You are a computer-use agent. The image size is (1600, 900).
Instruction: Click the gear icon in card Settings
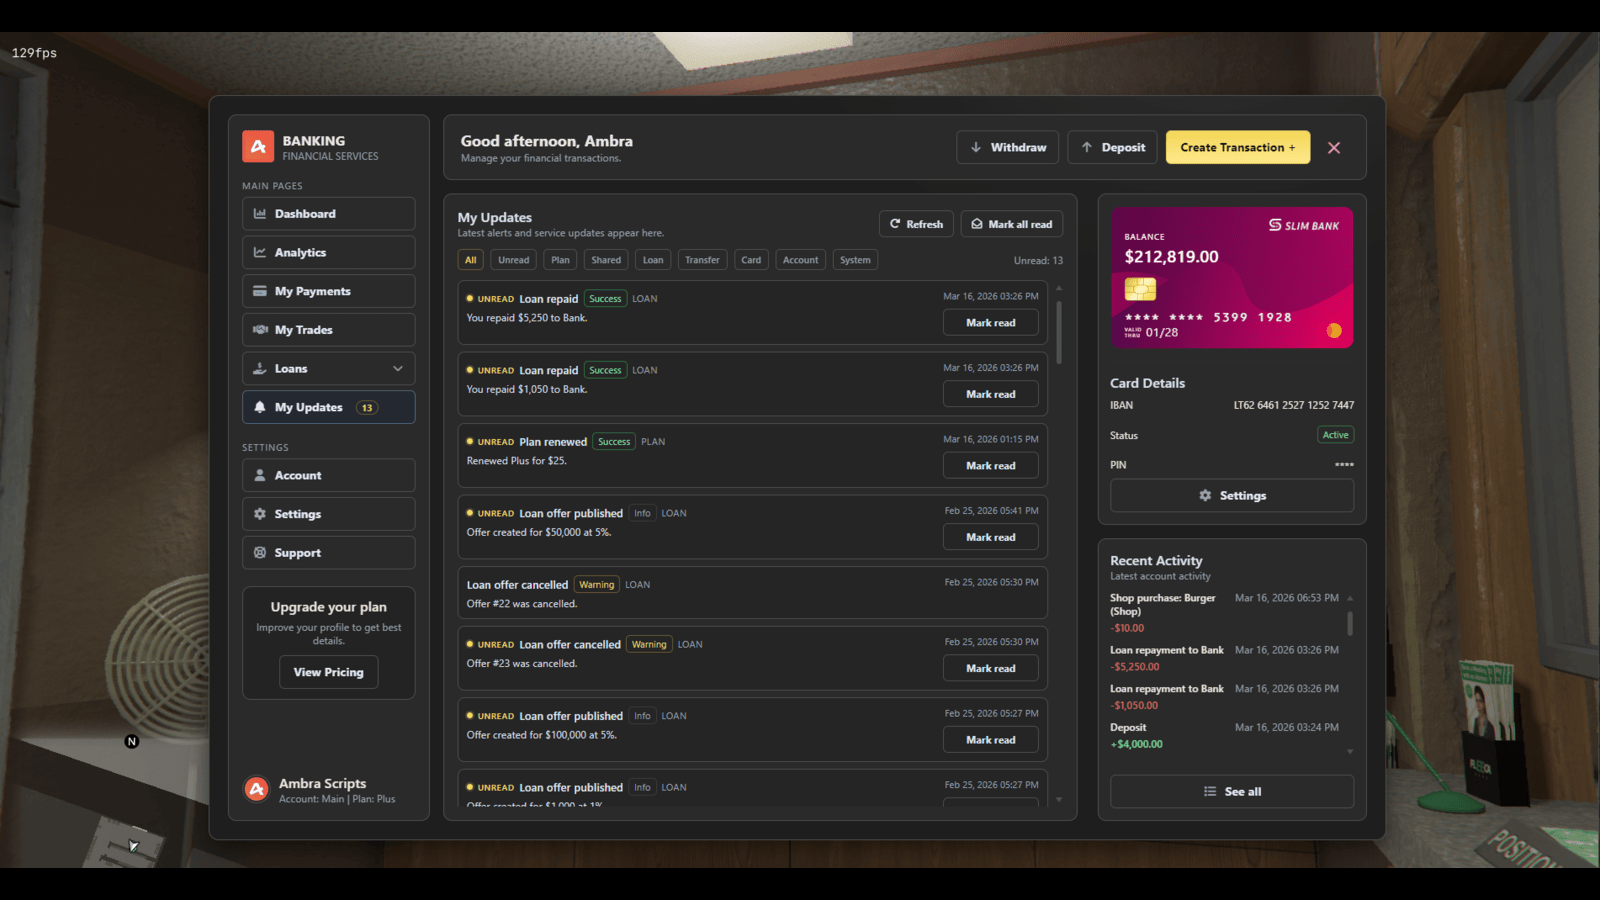1205,496
